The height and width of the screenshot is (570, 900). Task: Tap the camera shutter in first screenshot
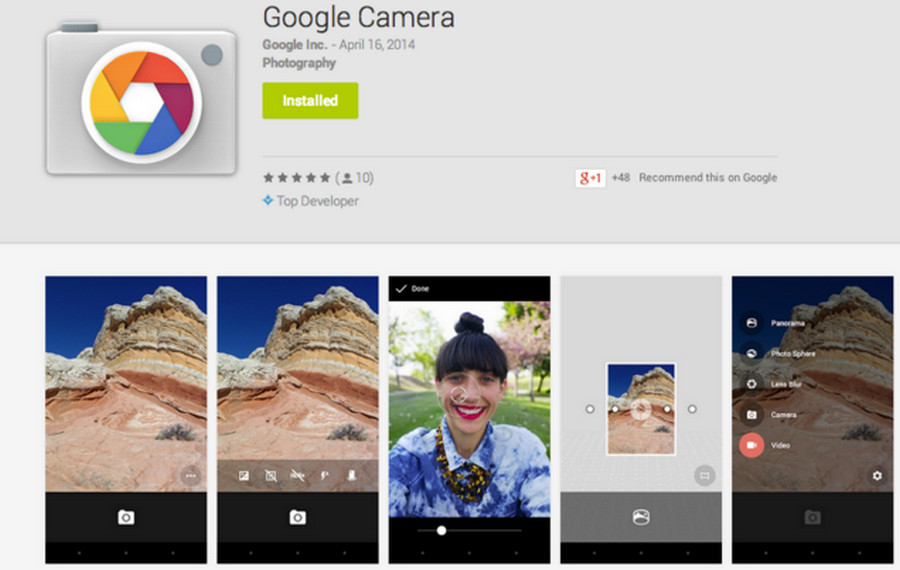click(x=126, y=517)
